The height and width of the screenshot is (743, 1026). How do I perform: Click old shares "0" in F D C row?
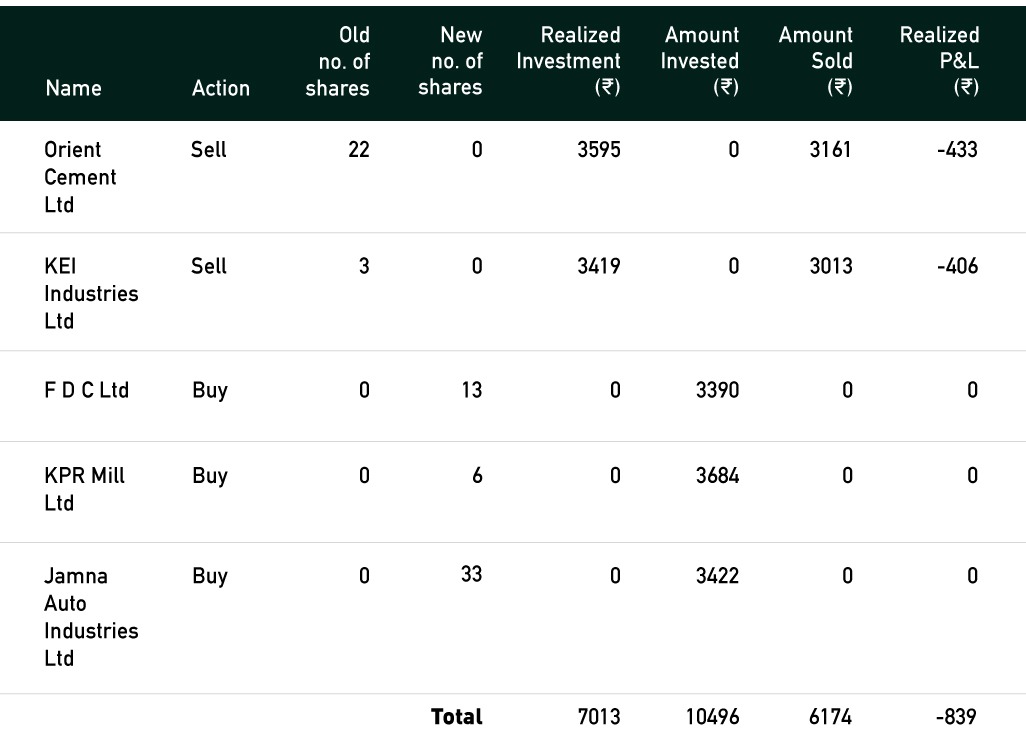tap(364, 390)
